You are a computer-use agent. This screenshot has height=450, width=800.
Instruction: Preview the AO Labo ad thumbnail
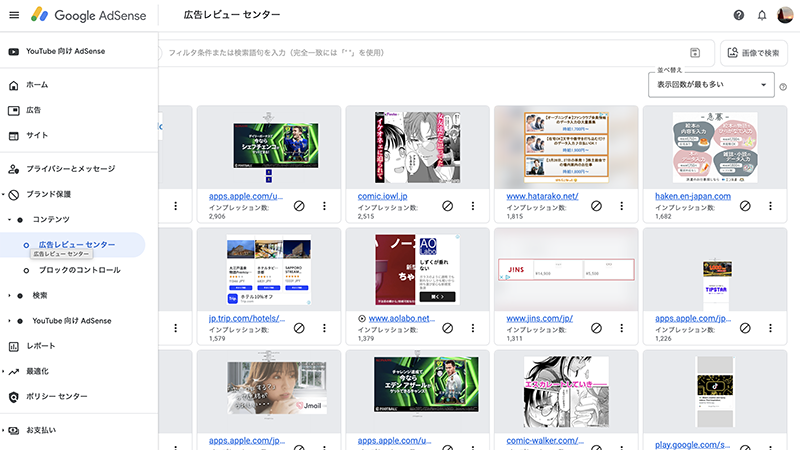coord(417,270)
